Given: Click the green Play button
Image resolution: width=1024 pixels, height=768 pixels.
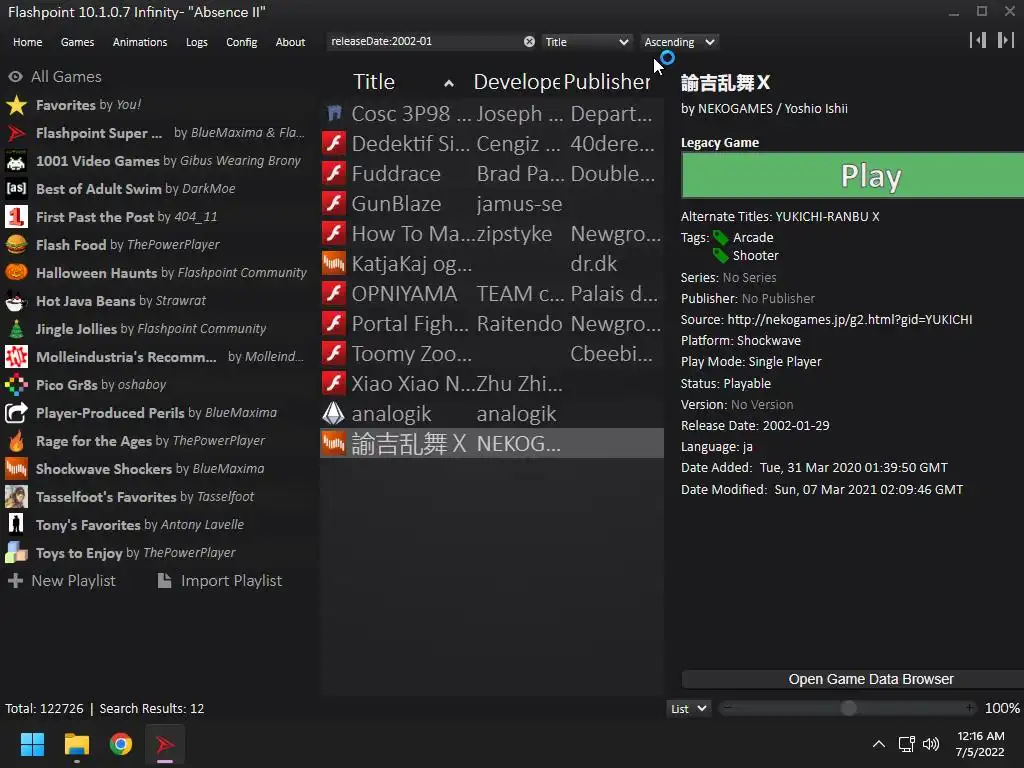Looking at the screenshot, I should pyautogui.click(x=852, y=176).
